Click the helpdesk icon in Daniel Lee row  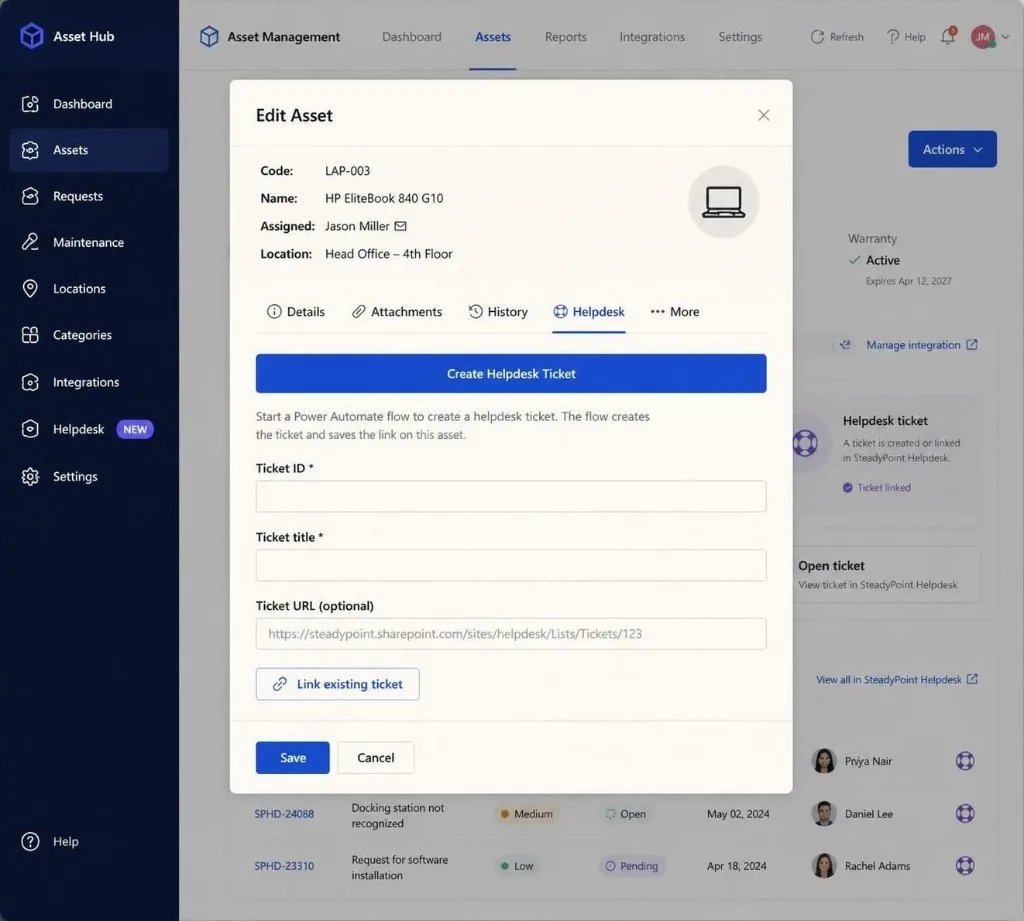[965, 813]
